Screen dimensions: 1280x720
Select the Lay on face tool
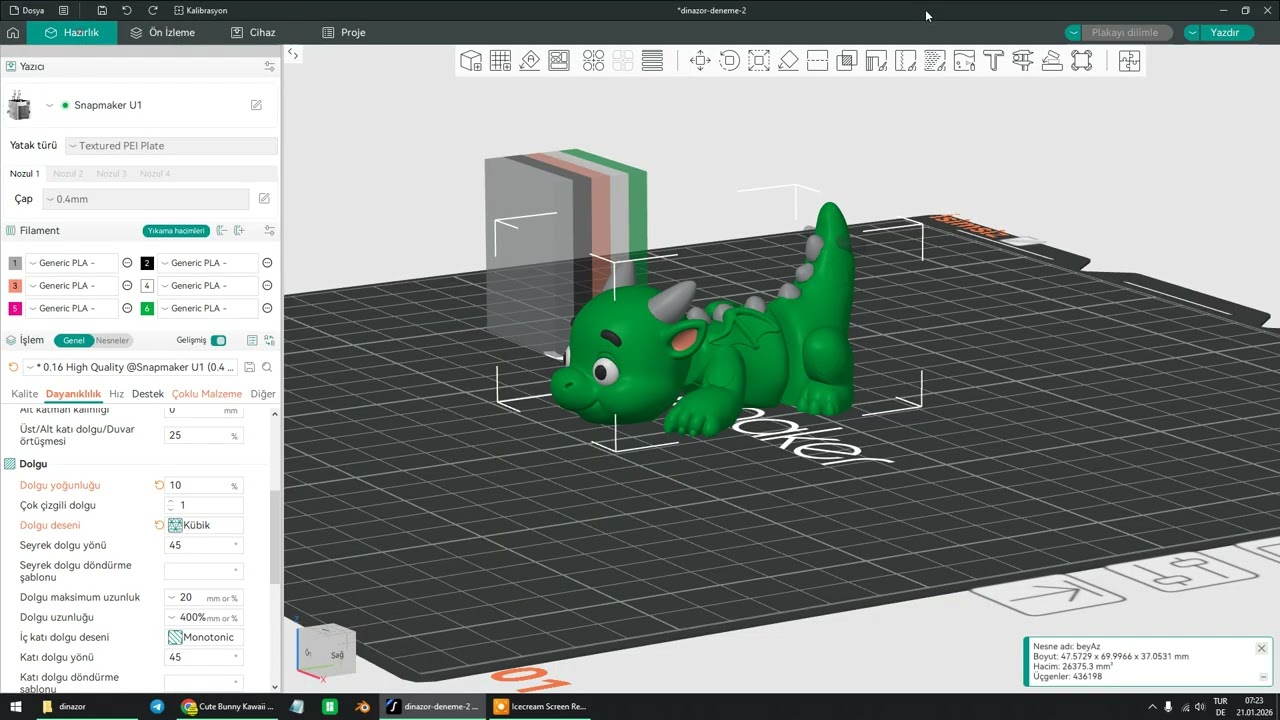point(788,61)
